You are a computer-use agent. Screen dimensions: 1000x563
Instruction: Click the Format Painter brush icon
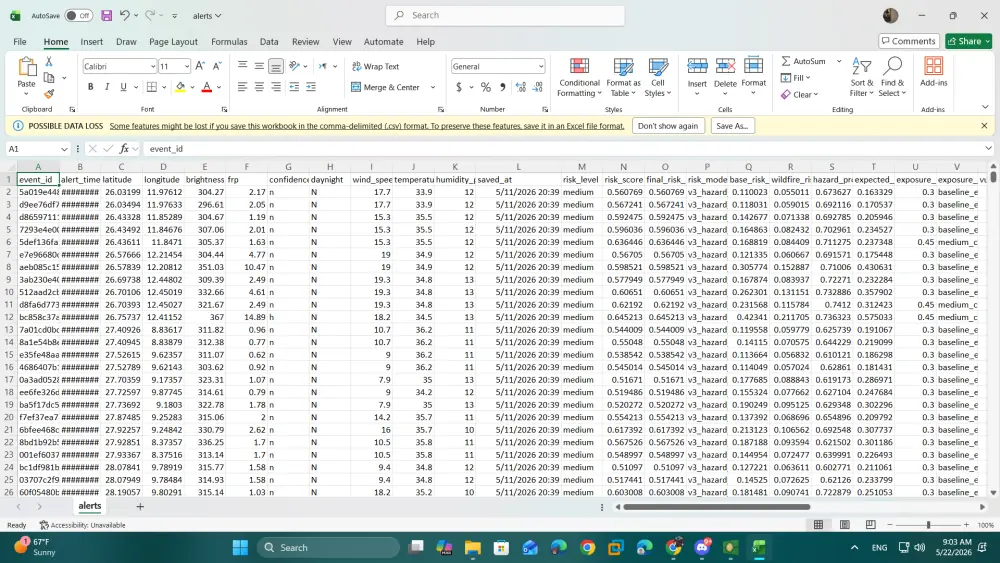click(48, 94)
